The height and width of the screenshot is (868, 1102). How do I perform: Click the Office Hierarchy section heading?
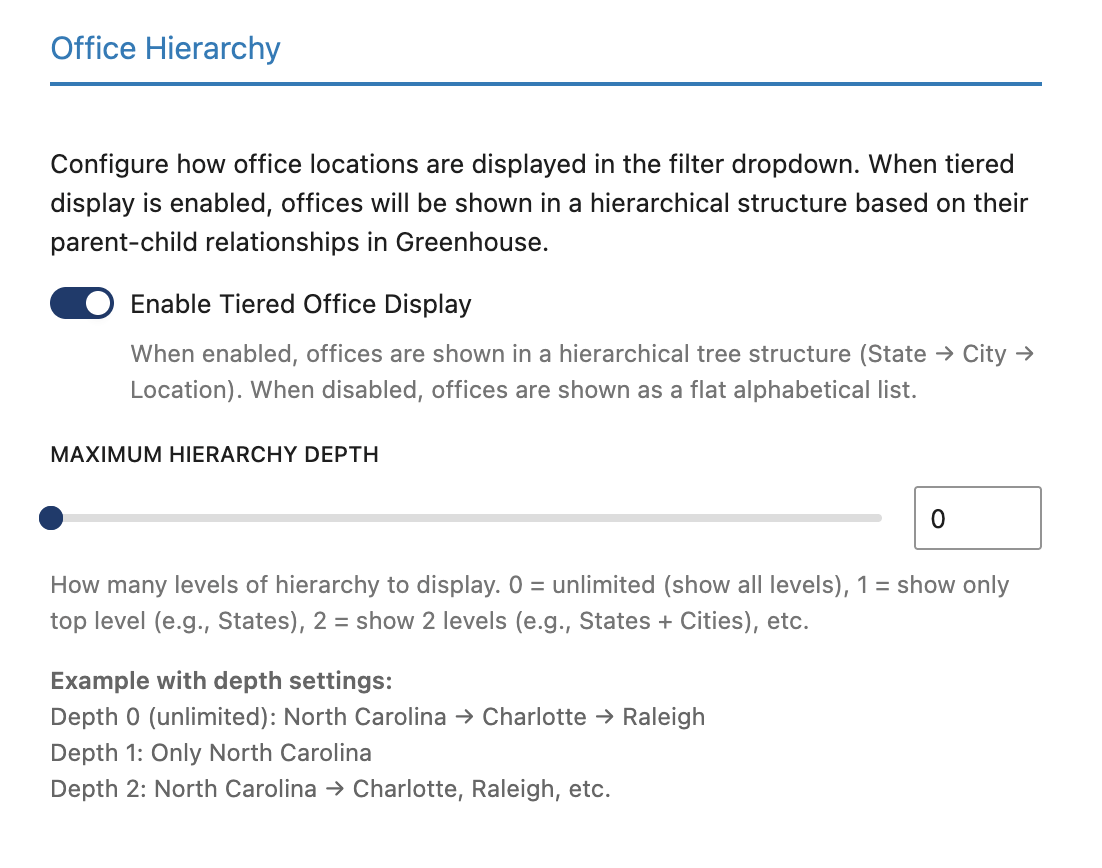(165, 48)
